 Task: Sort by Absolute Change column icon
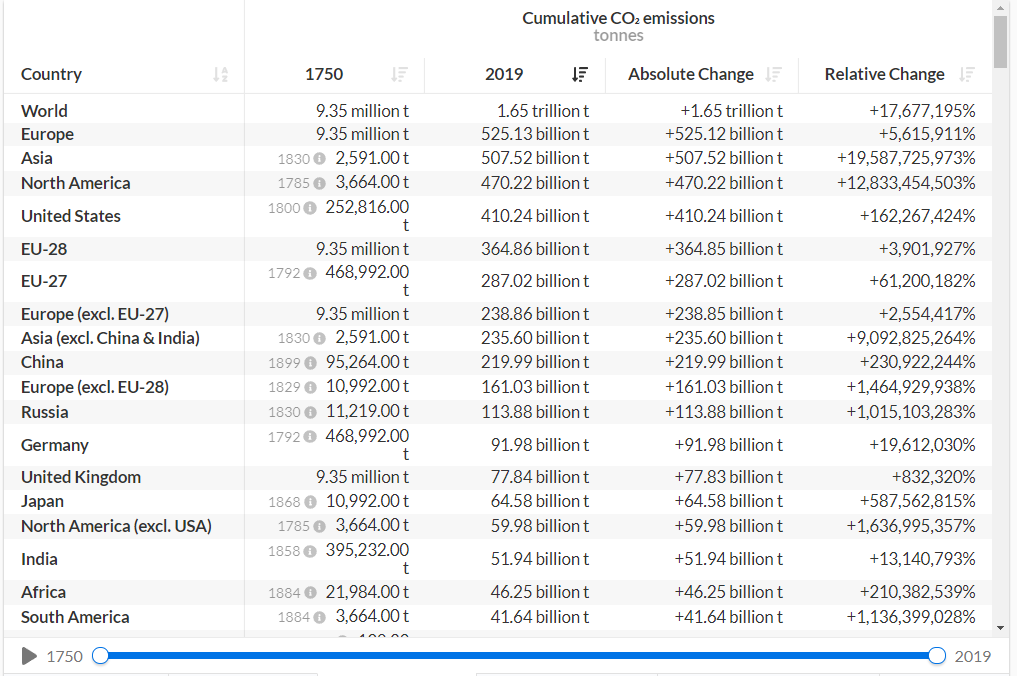point(773,75)
